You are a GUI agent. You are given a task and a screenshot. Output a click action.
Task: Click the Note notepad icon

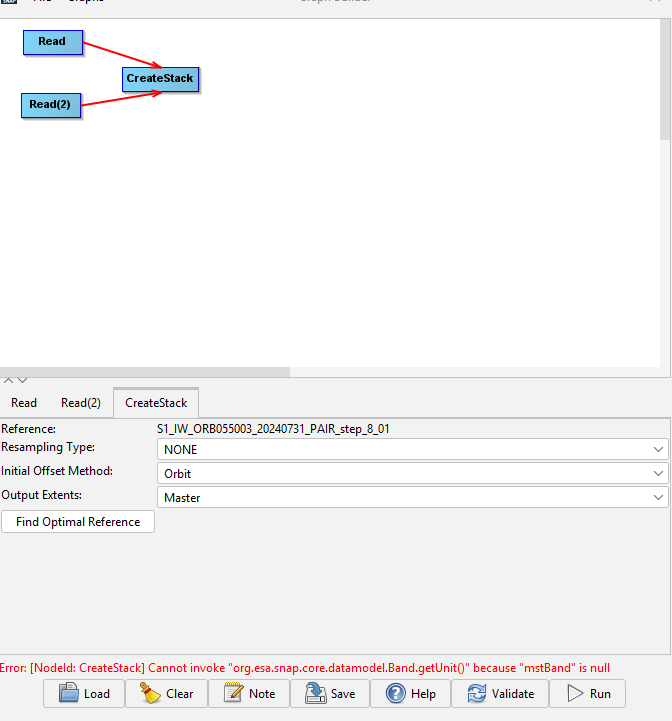click(234, 694)
